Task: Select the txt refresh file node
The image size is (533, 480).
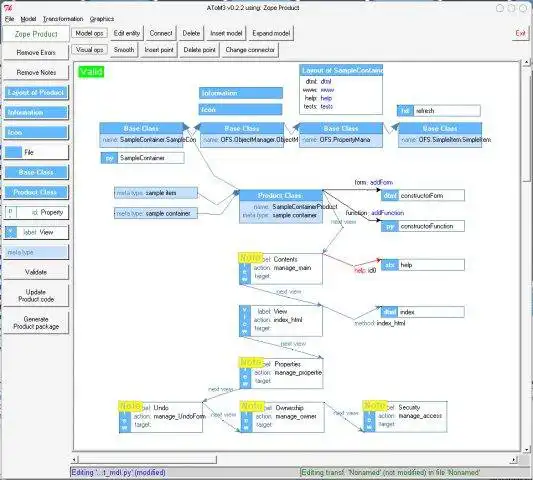Action: click(x=439, y=111)
